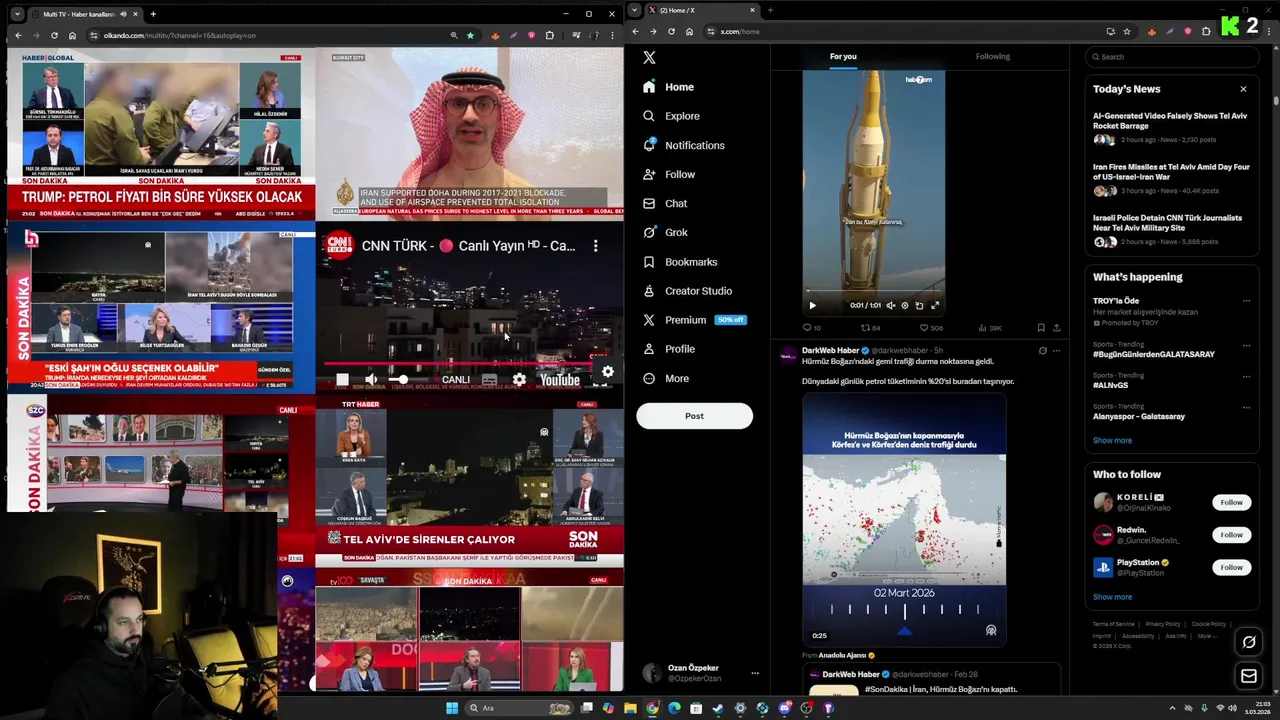Follow the PlayStation account

click(x=1231, y=567)
